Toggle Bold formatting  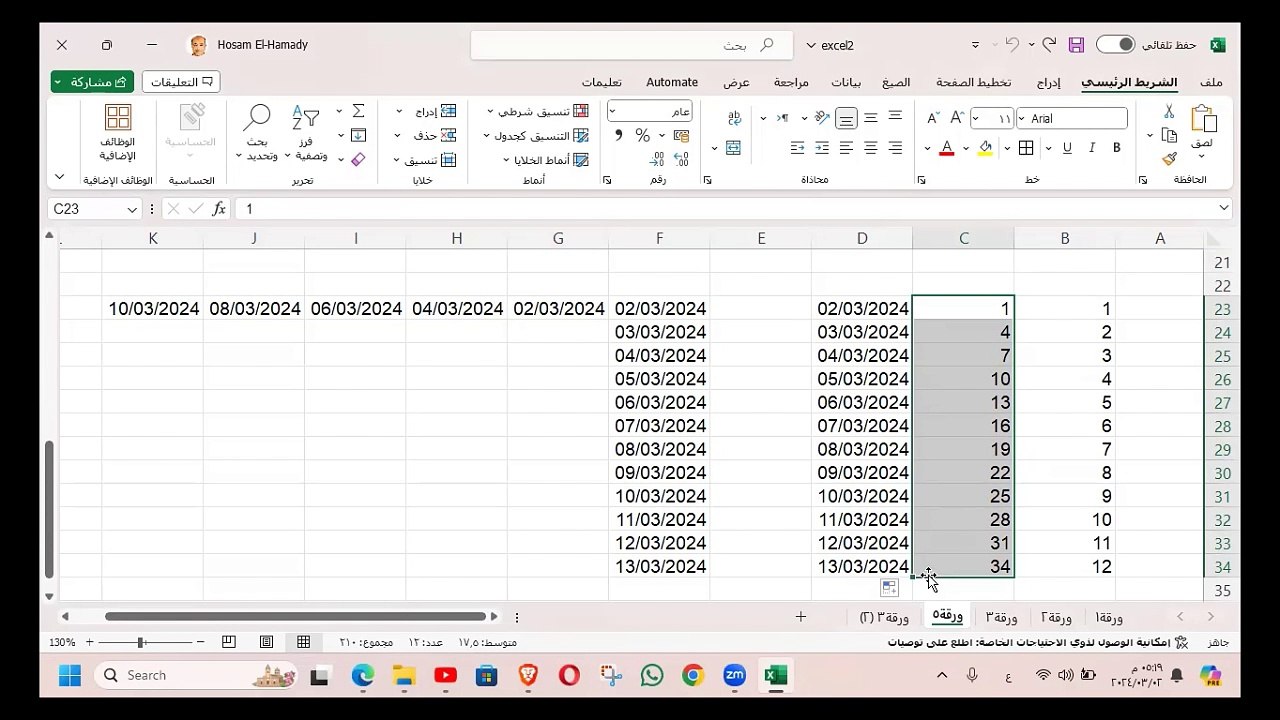tap(1116, 148)
